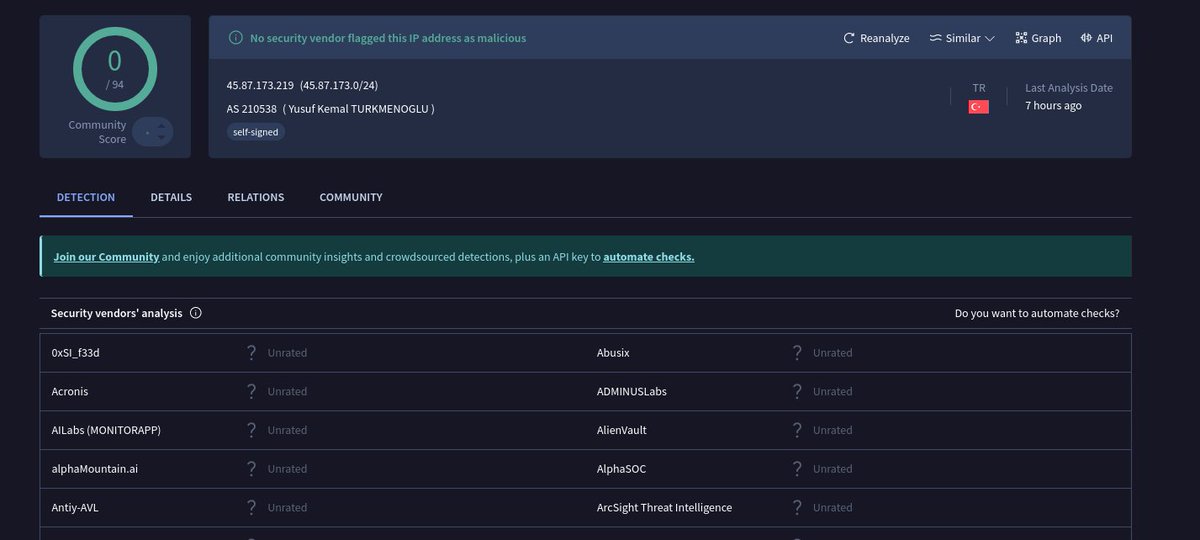Click info icon next to Security vendors' analysis
Viewport: 1200px width, 540px height.
196,313
